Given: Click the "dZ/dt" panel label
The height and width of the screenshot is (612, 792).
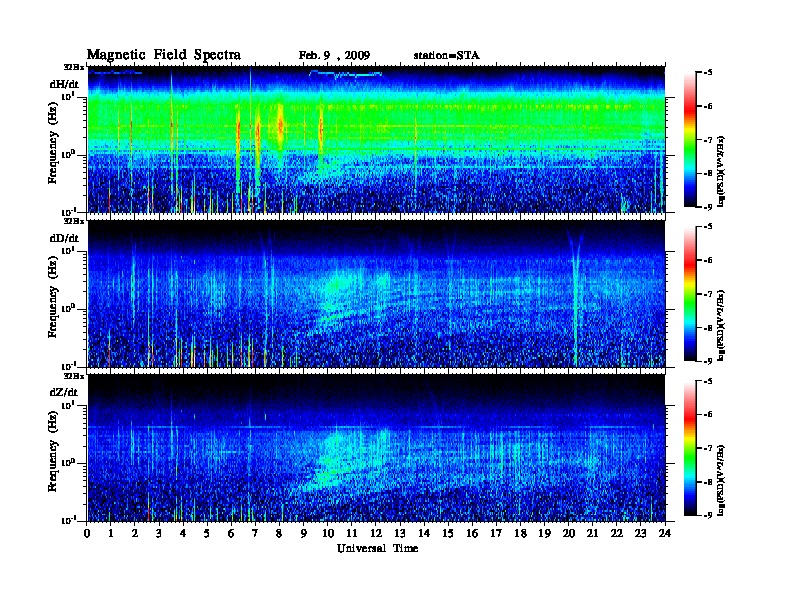Looking at the screenshot, I should point(64,392).
